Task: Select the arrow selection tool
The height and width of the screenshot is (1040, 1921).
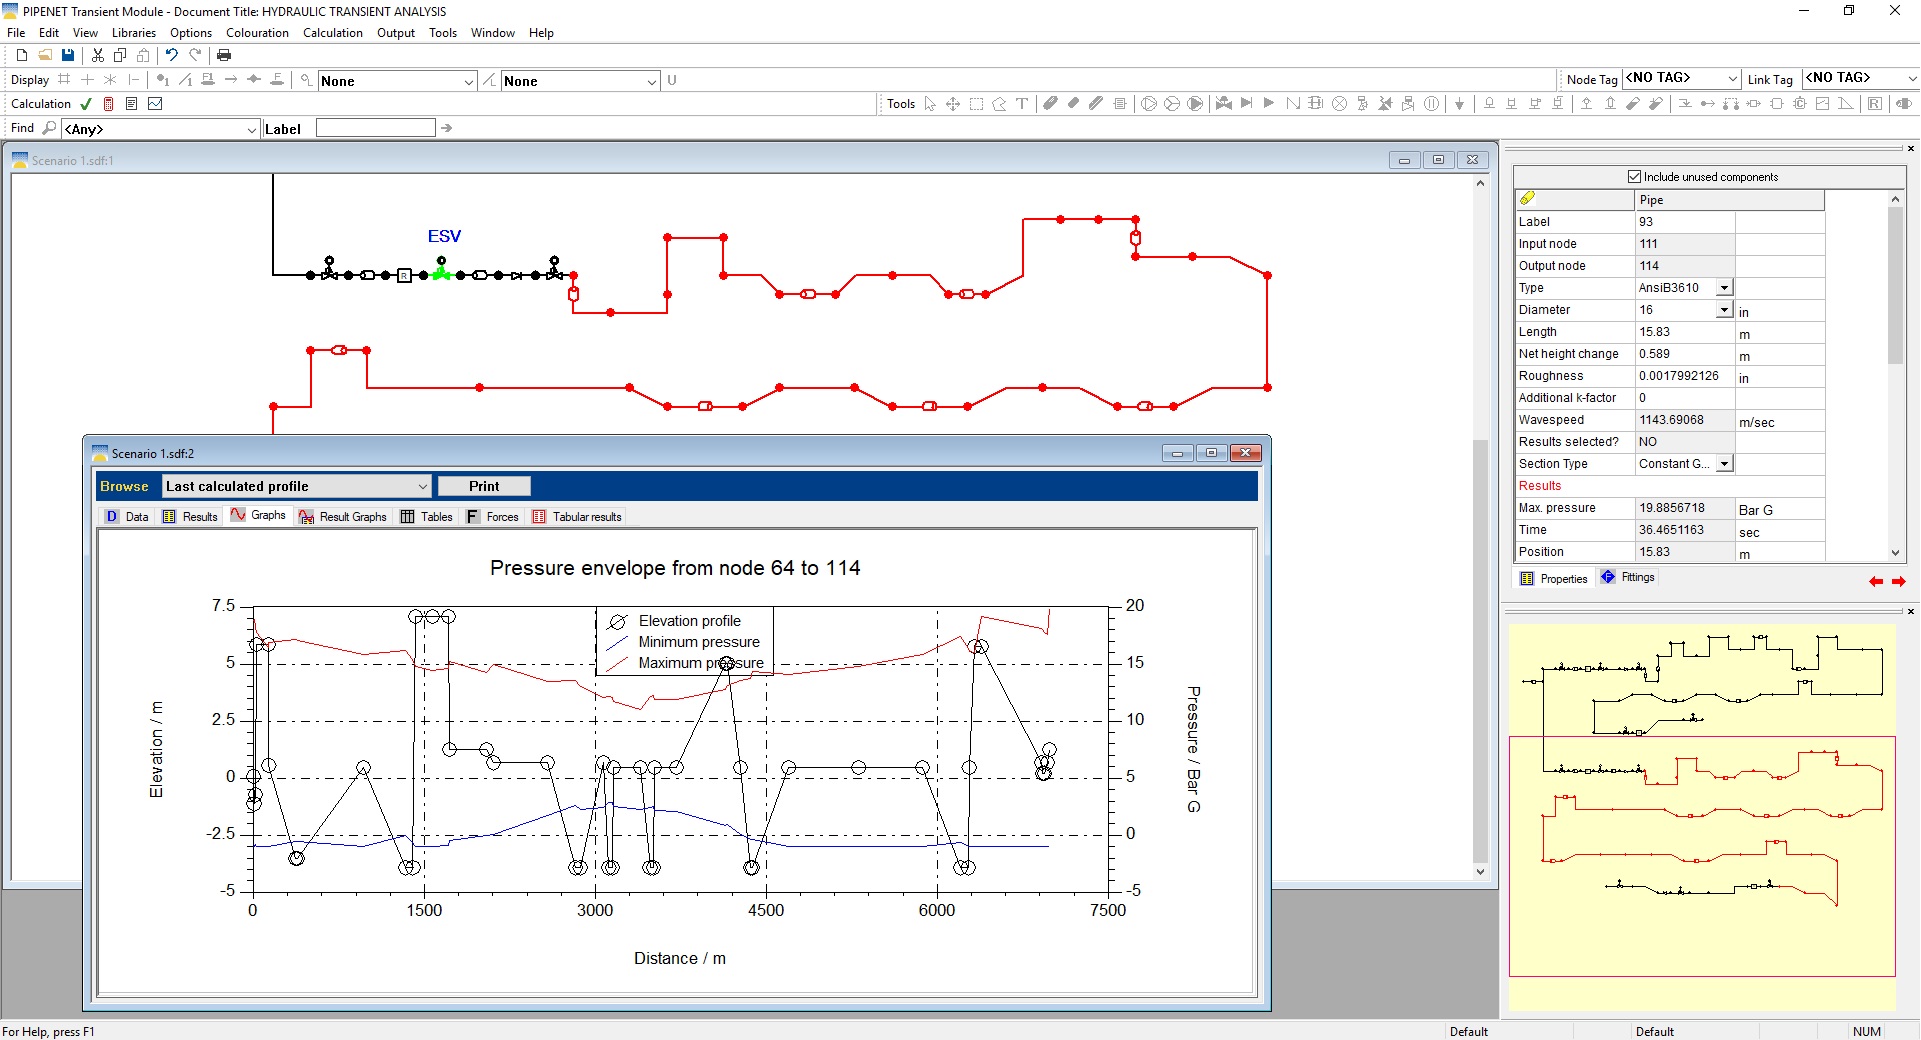Action: click(x=930, y=103)
